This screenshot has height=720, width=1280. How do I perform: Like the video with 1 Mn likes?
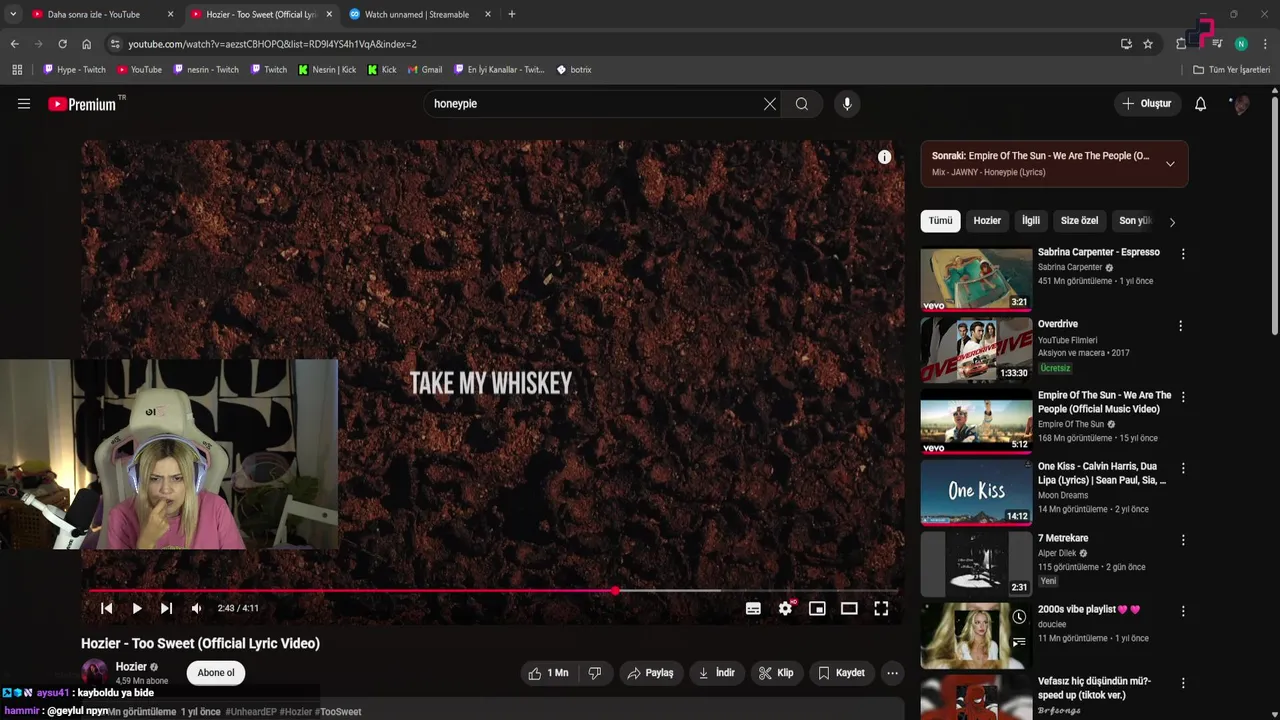click(548, 673)
